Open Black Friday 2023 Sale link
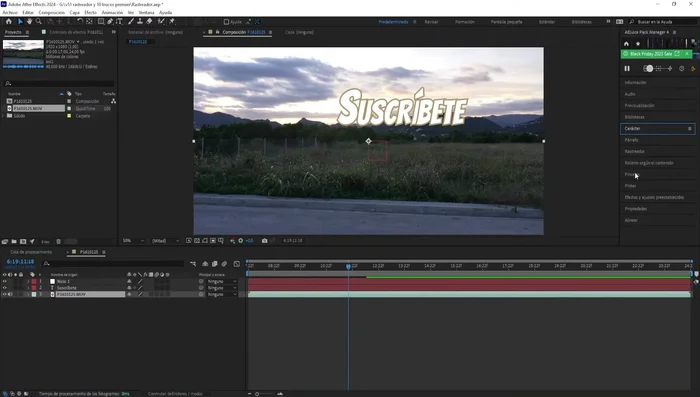Viewport: 700px width, 397px height. coord(651,54)
